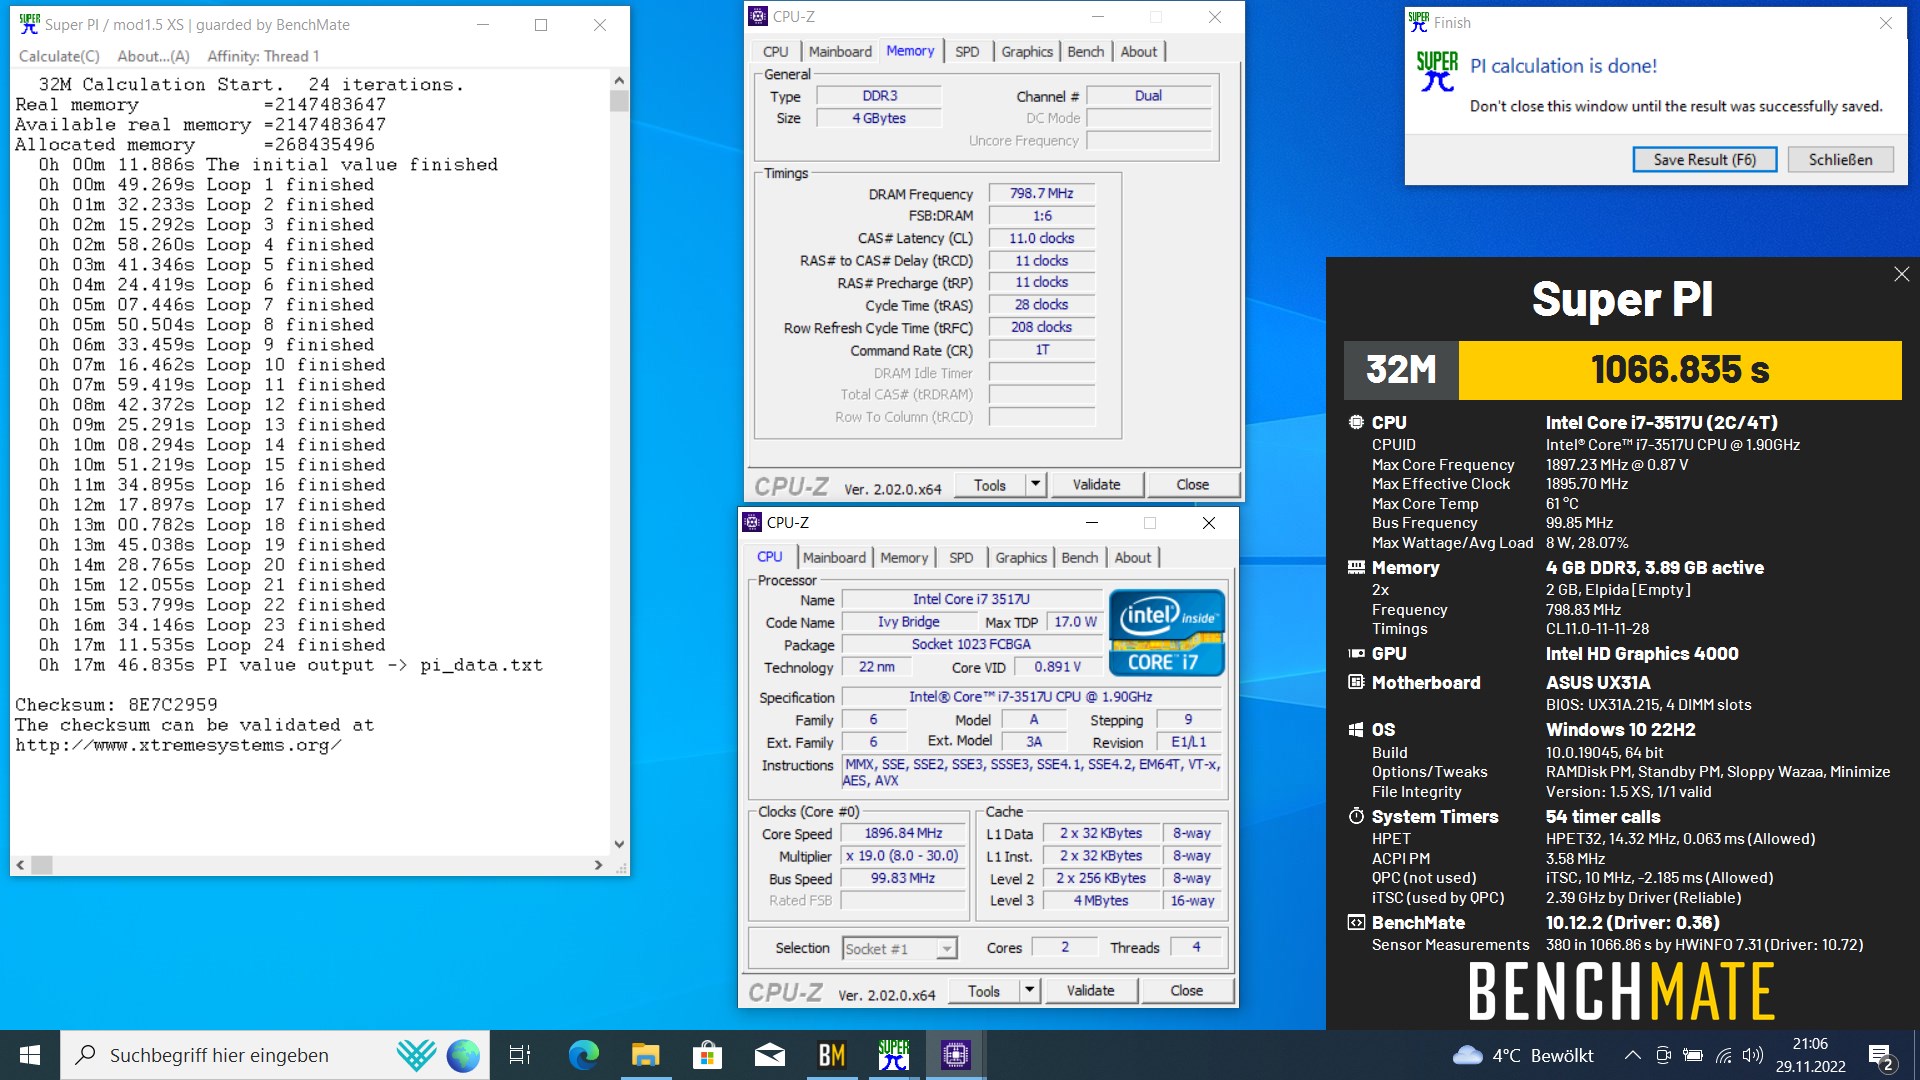Open Mail app from taskbar
The height and width of the screenshot is (1080, 1920).
(x=769, y=1055)
